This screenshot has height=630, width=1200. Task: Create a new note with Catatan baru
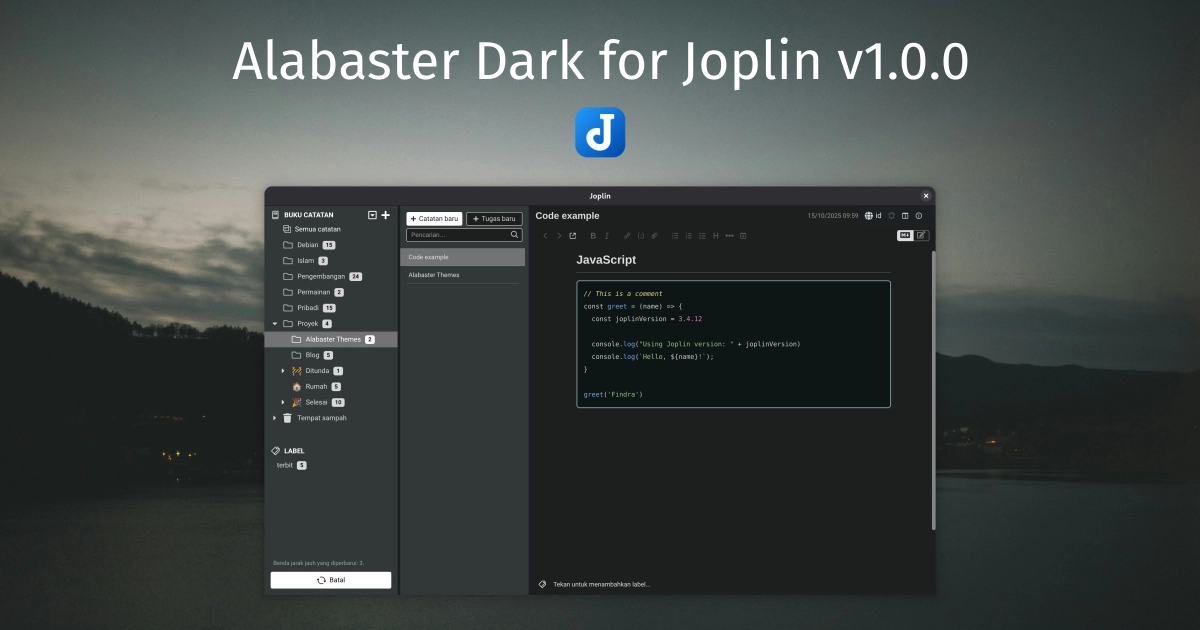[x=434, y=218]
